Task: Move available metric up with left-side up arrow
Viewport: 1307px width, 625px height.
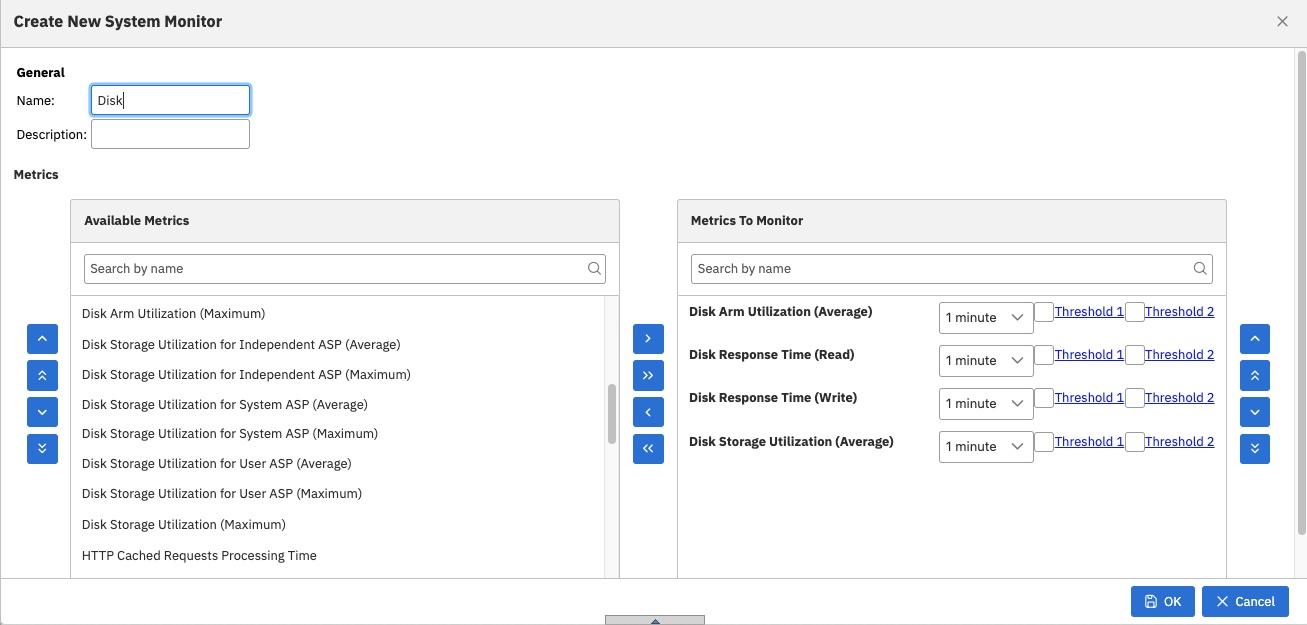Action: tap(42, 339)
